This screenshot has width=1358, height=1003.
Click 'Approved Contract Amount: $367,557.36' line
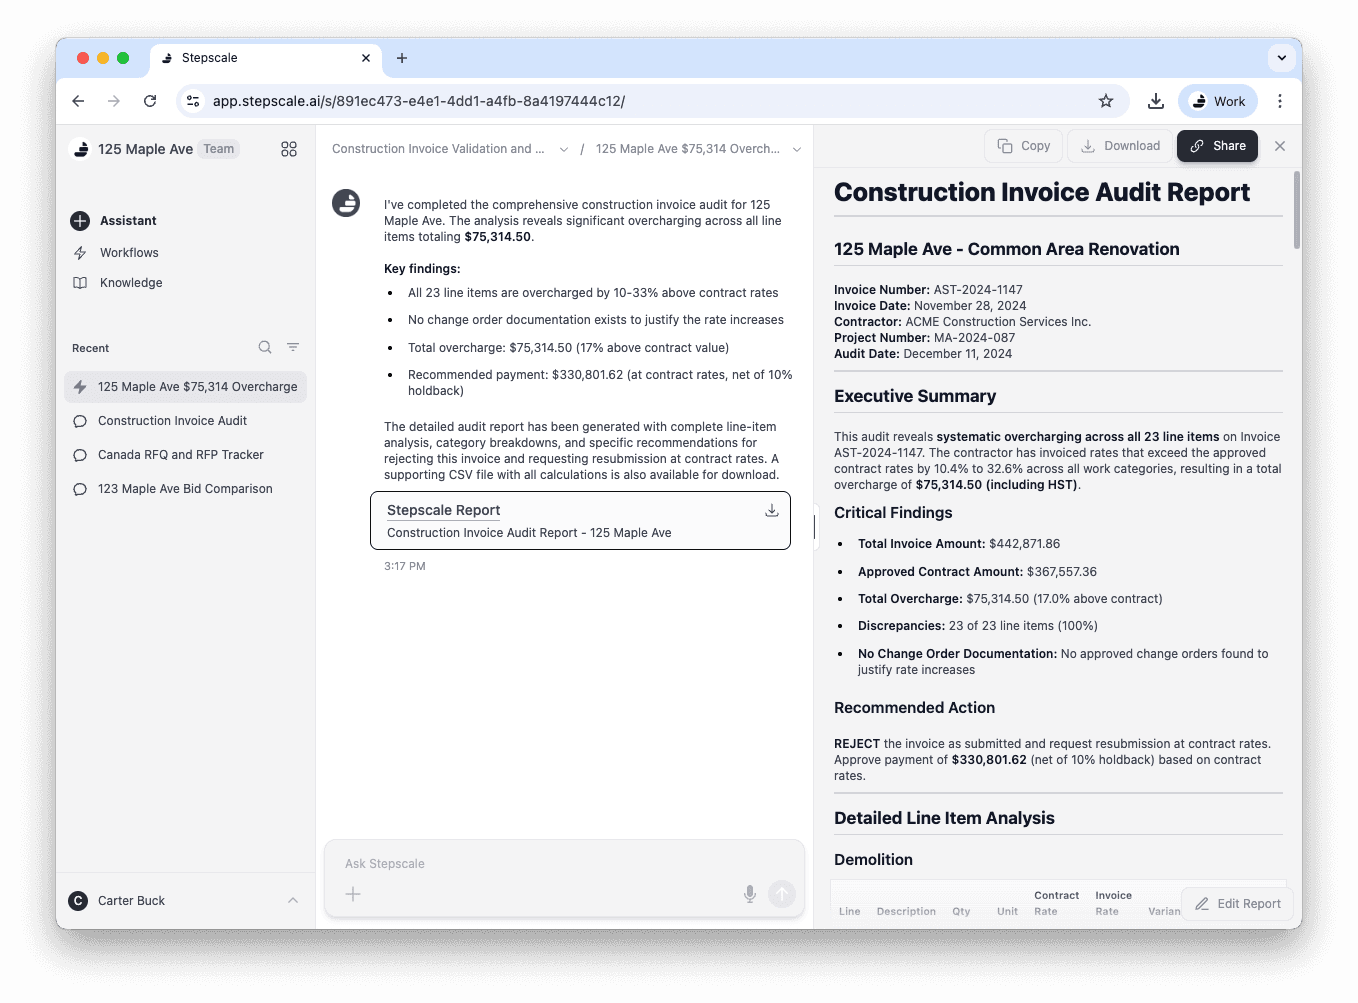(977, 572)
